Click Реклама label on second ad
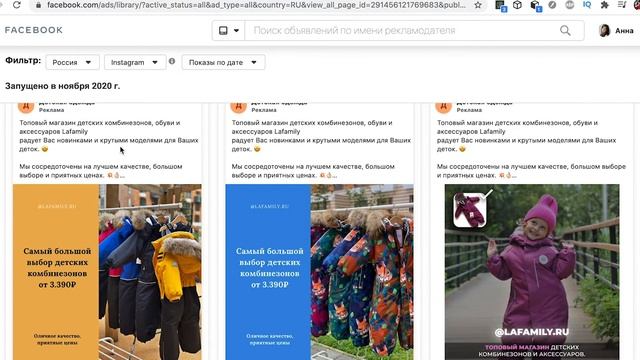This screenshot has width=640, height=360. [264, 110]
